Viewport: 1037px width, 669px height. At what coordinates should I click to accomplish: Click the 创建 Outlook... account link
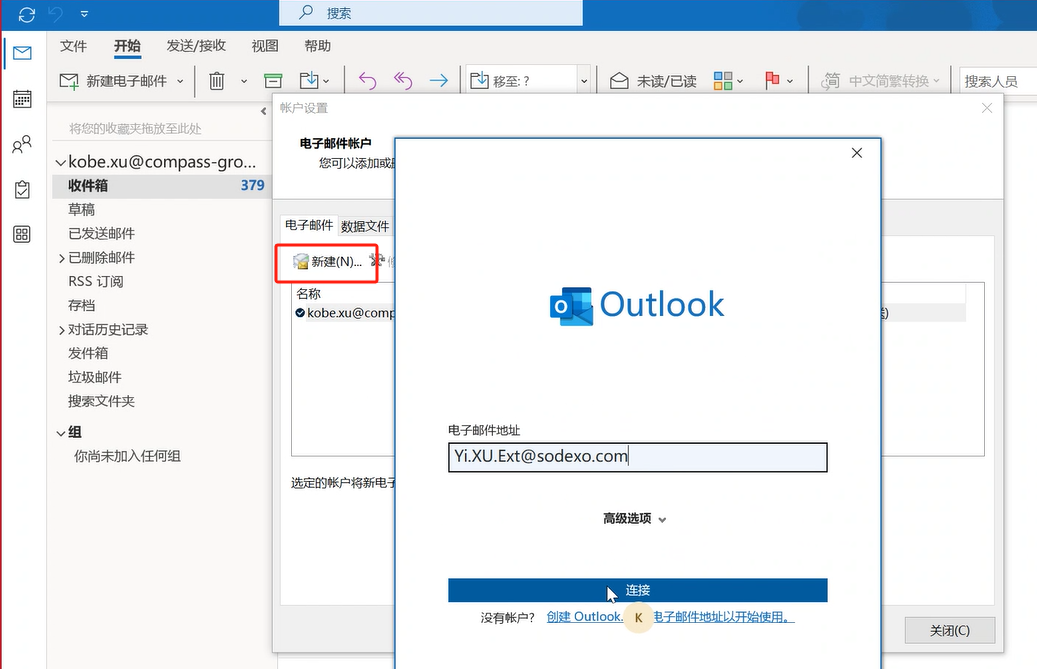671,617
